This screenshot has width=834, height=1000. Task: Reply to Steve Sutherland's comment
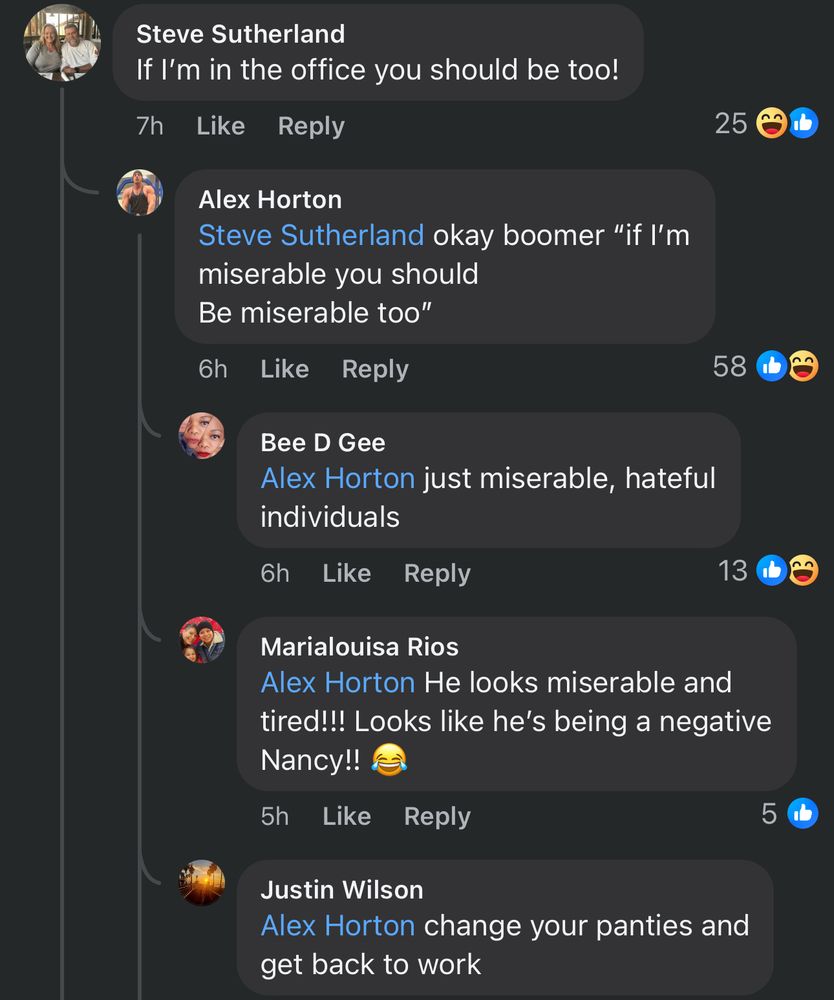311,126
